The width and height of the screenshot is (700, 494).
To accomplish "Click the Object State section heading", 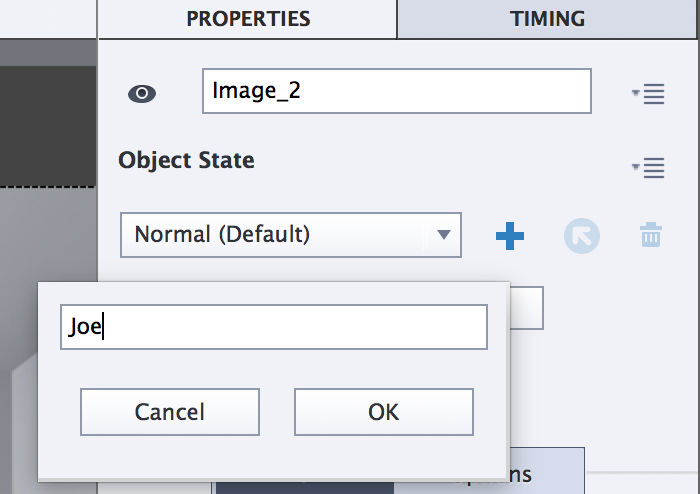I will (x=186, y=160).
